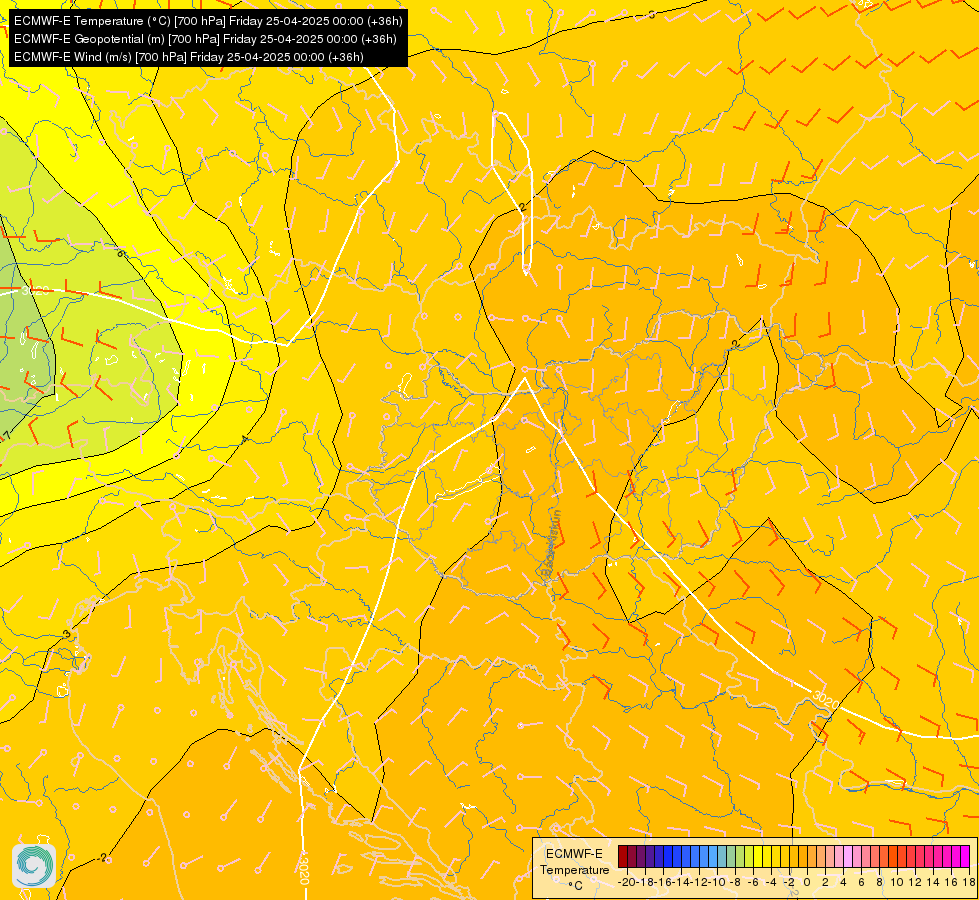Click the 'Temperature' word in the legend
979x900 pixels.
point(574,870)
